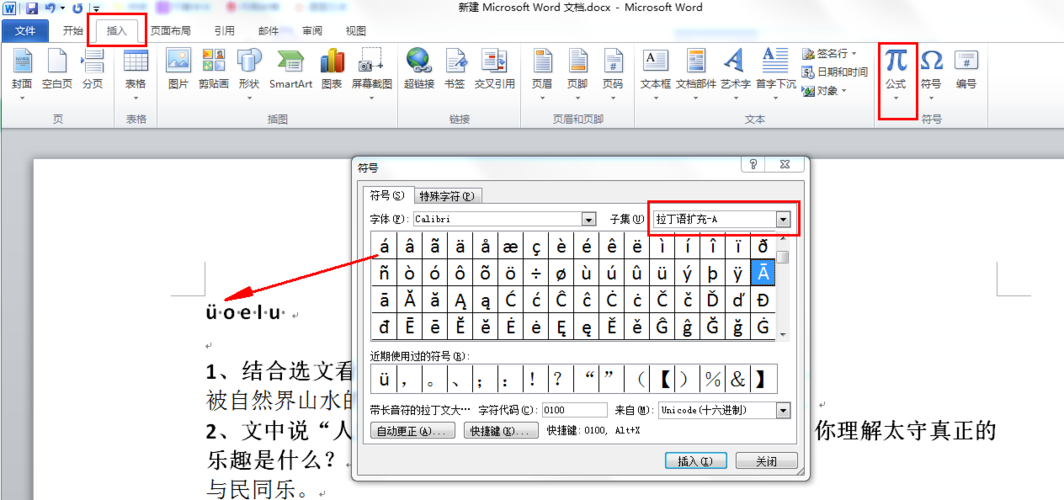
Task: Select the highlighted Ā symbol cell
Action: 763,273
